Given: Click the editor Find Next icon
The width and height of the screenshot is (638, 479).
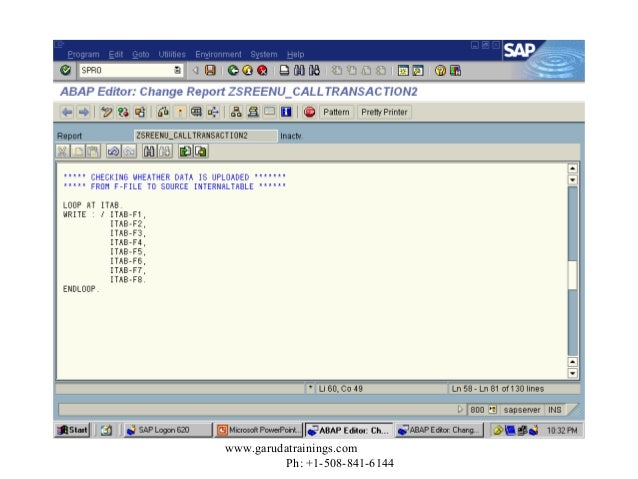Looking at the screenshot, I should pos(165,151).
